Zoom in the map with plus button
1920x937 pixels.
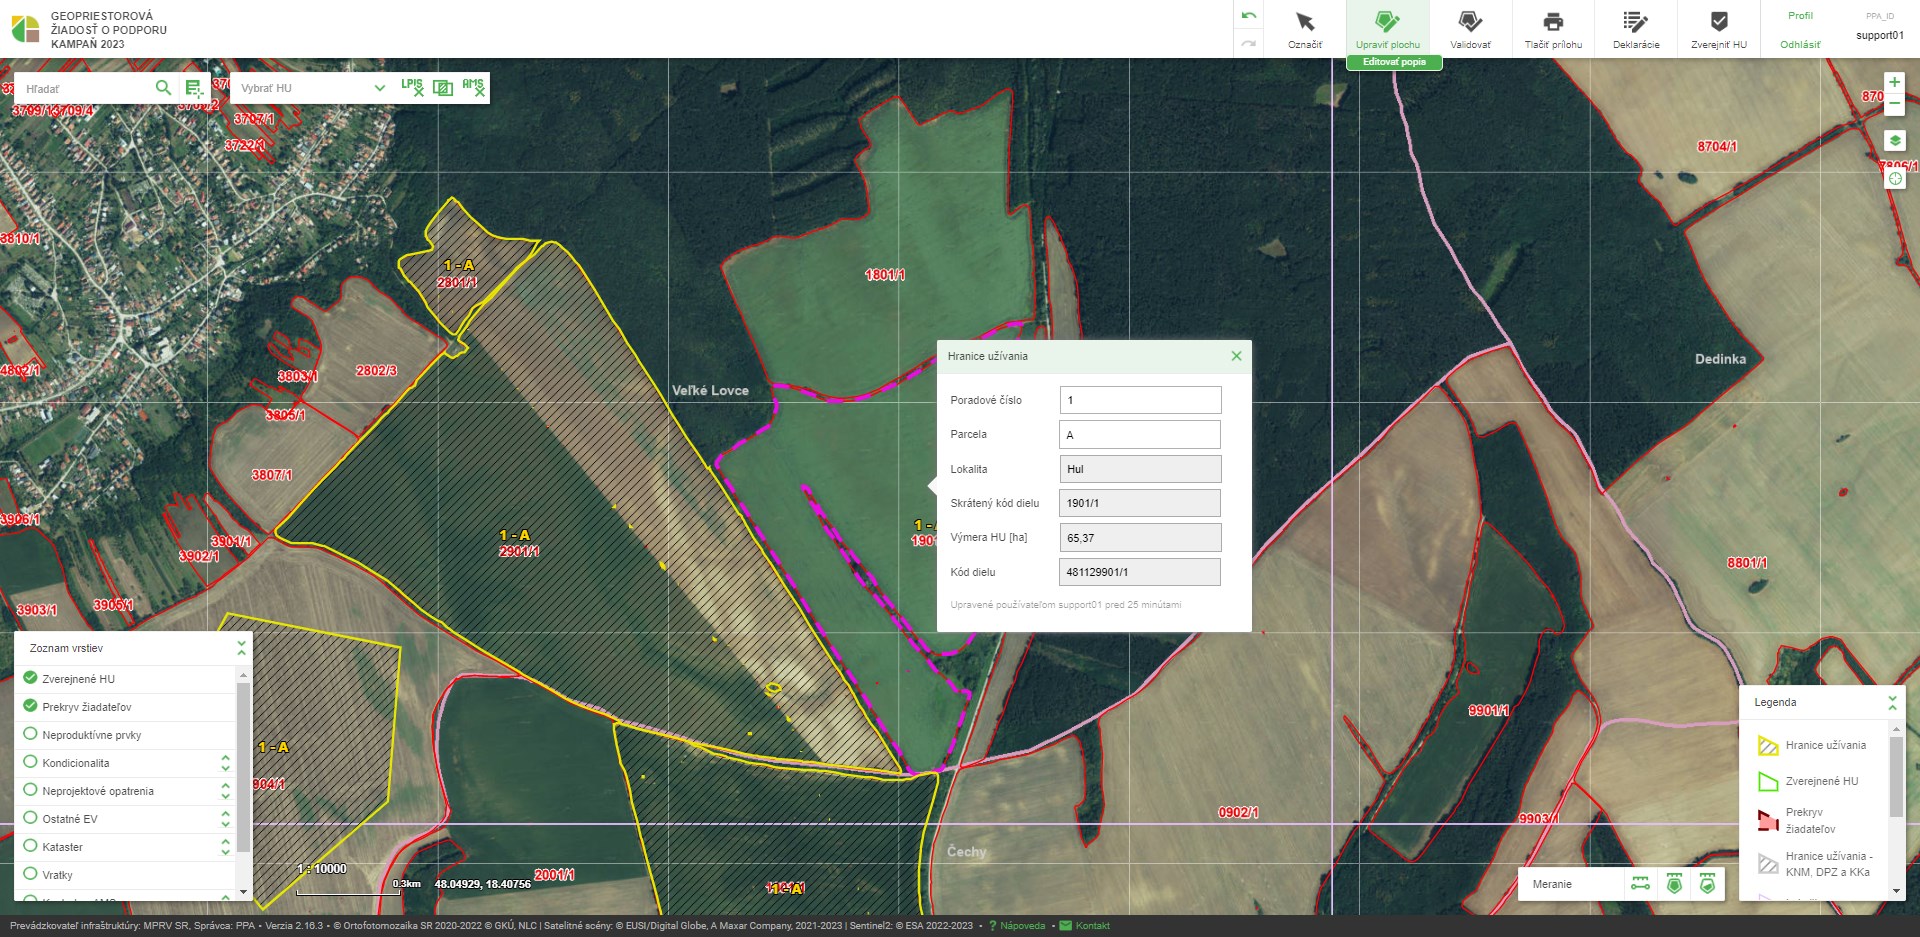pos(1894,82)
